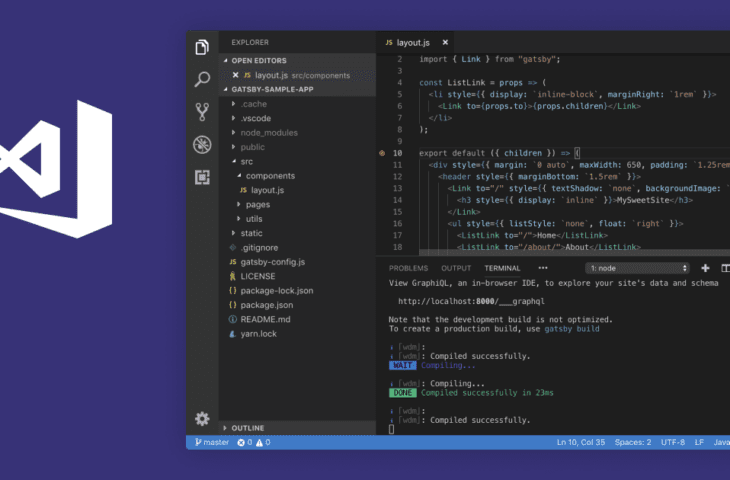Expand the static folder

pyautogui.click(x=297, y=233)
